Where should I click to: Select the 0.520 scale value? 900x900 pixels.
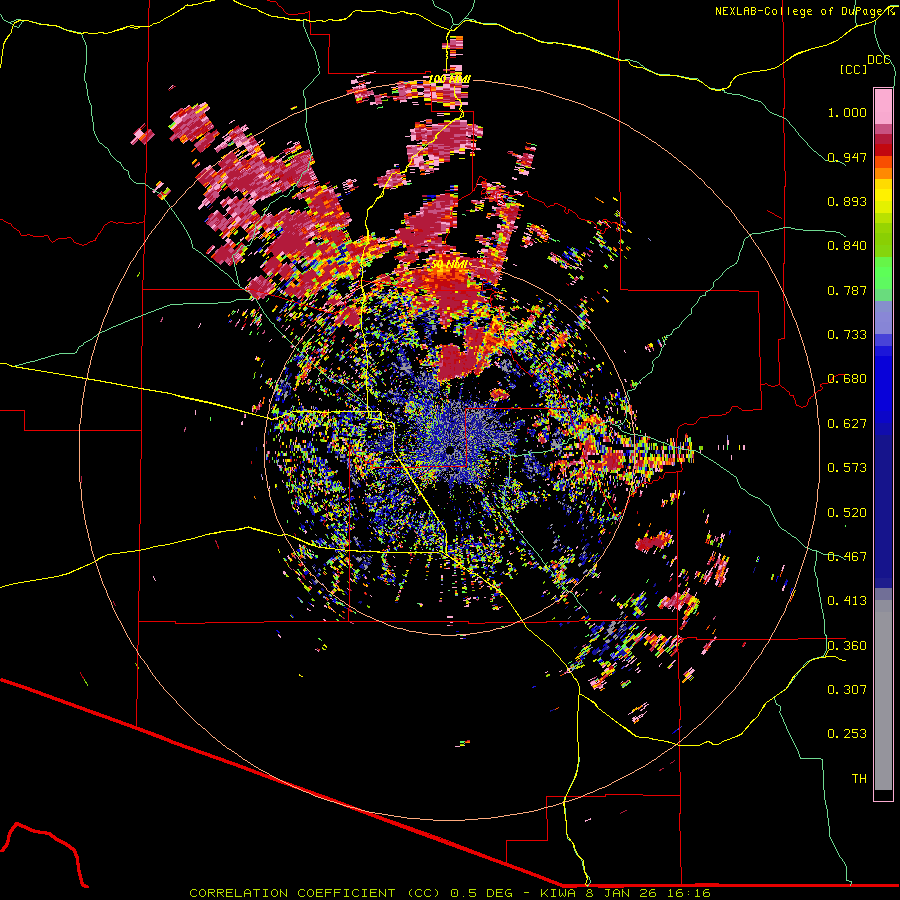pos(847,513)
